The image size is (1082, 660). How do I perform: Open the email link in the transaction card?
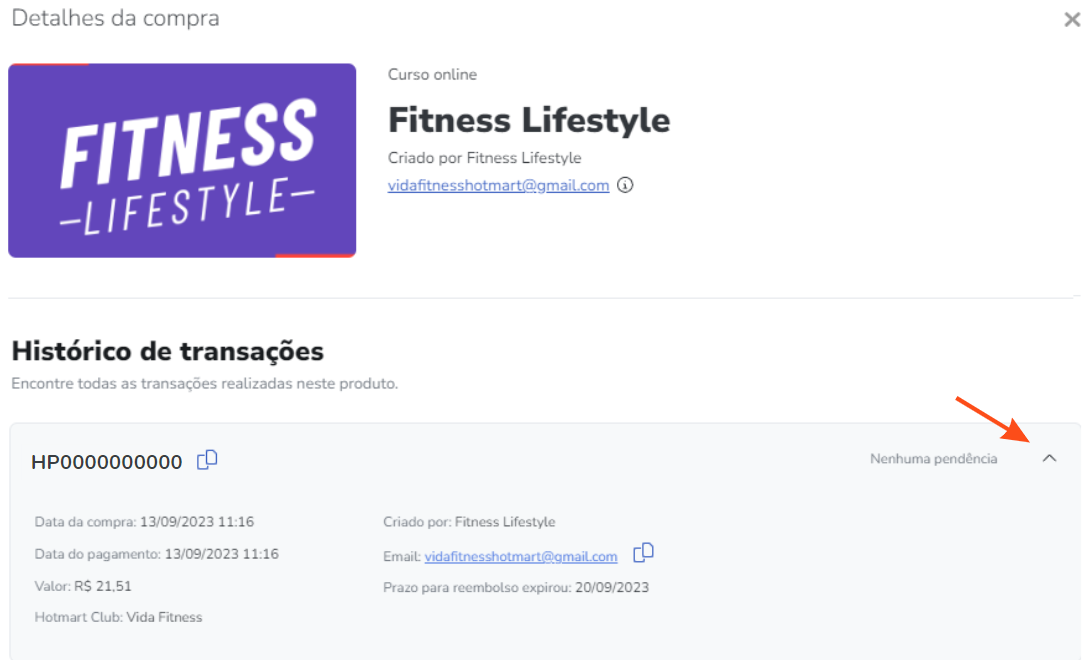tap(520, 556)
